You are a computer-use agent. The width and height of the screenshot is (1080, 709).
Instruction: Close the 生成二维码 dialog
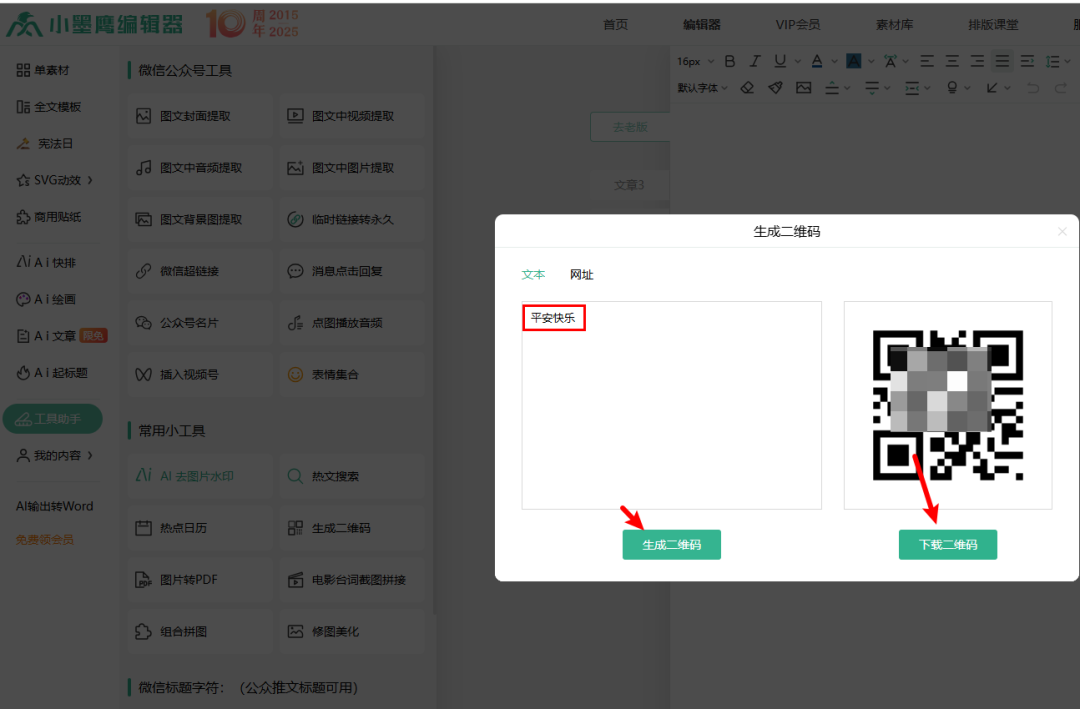[1062, 232]
